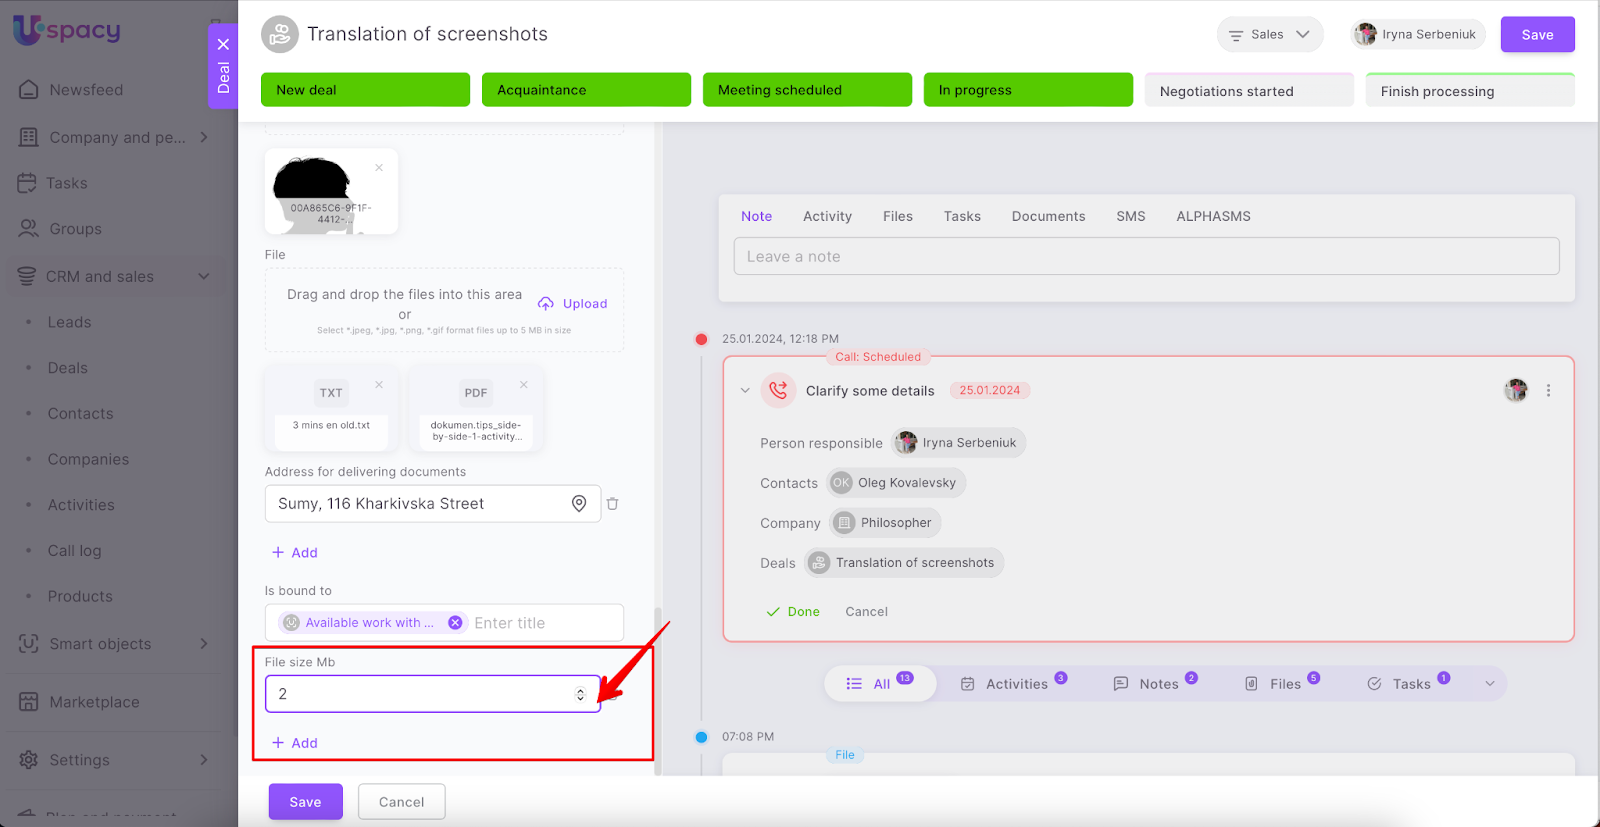Image resolution: width=1600 pixels, height=827 pixels.
Task: Switch to the ALPHASMS tab
Action: click(x=1213, y=216)
